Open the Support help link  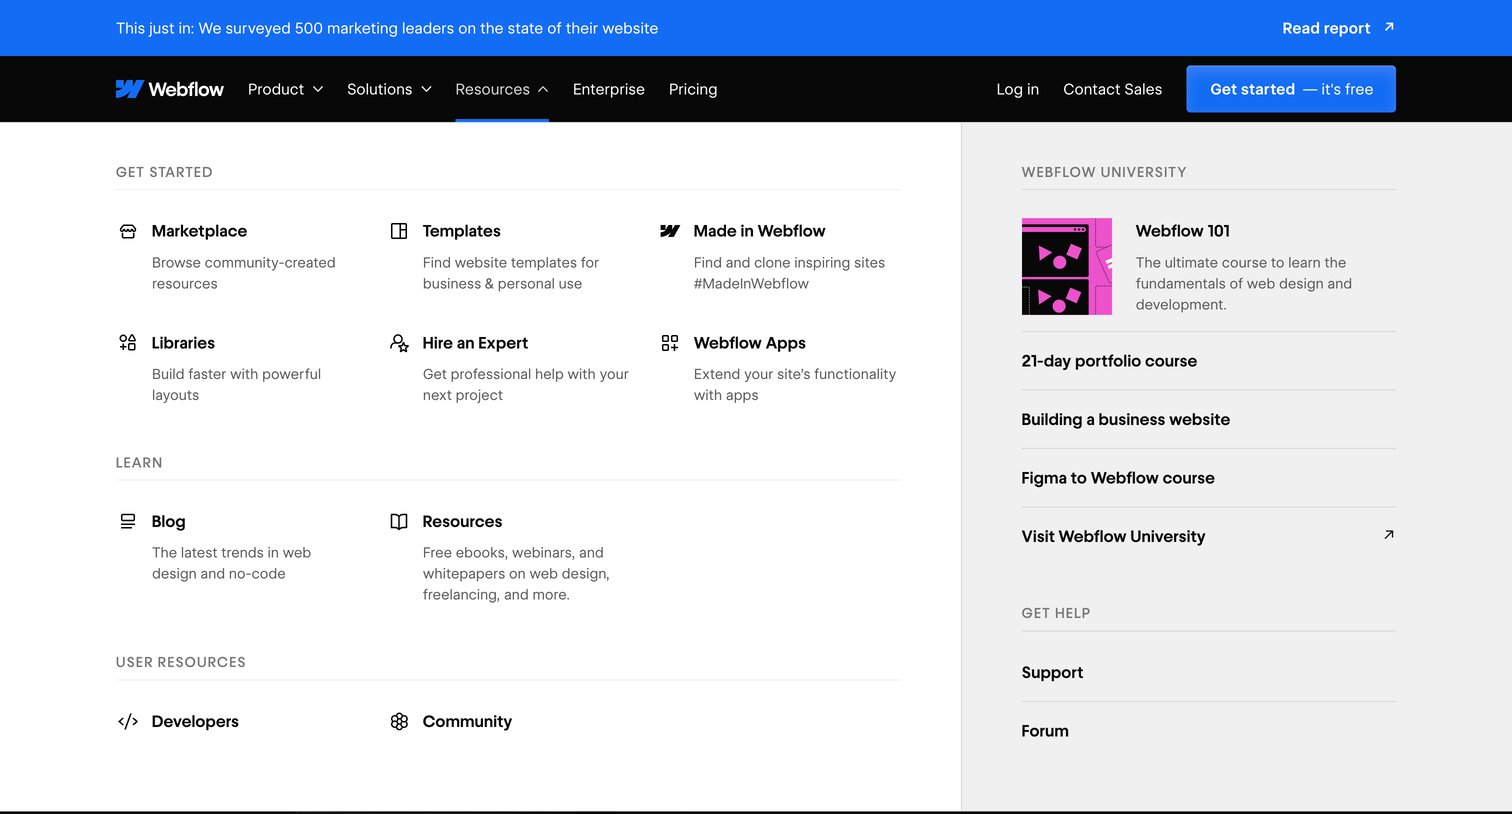click(x=1052, y=672)
